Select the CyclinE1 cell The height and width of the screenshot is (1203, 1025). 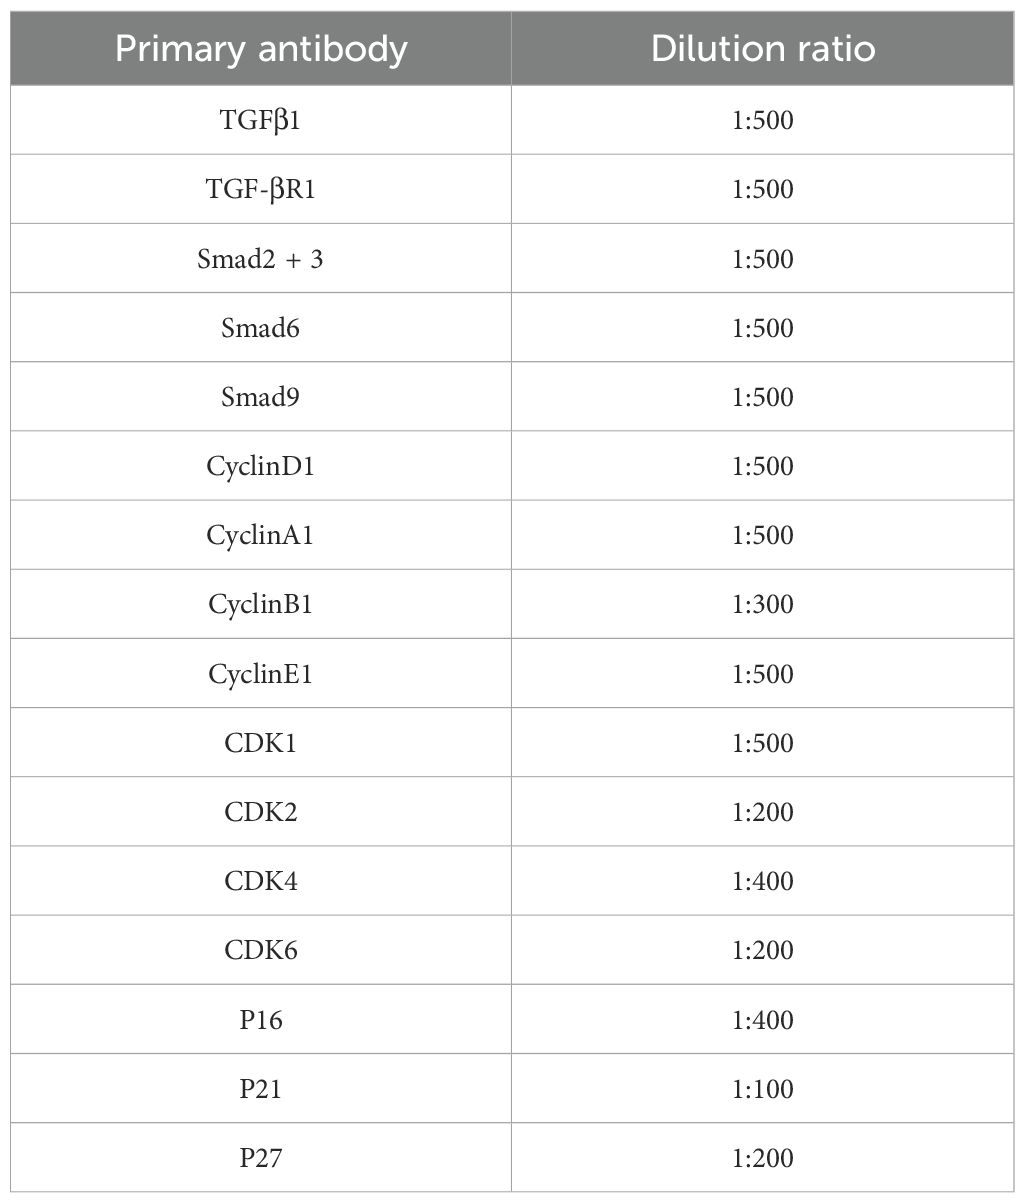[x=261, y=674]
